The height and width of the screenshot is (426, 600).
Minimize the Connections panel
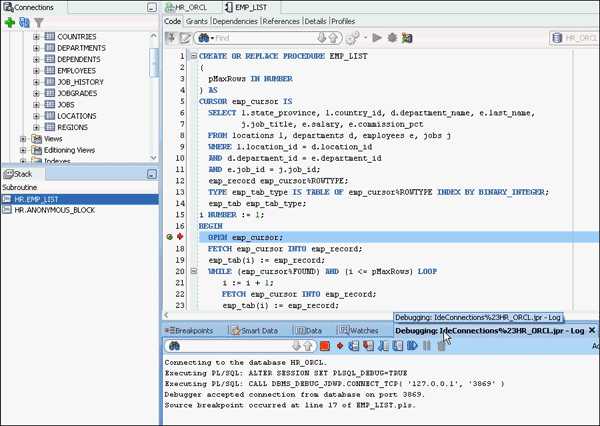152,7
